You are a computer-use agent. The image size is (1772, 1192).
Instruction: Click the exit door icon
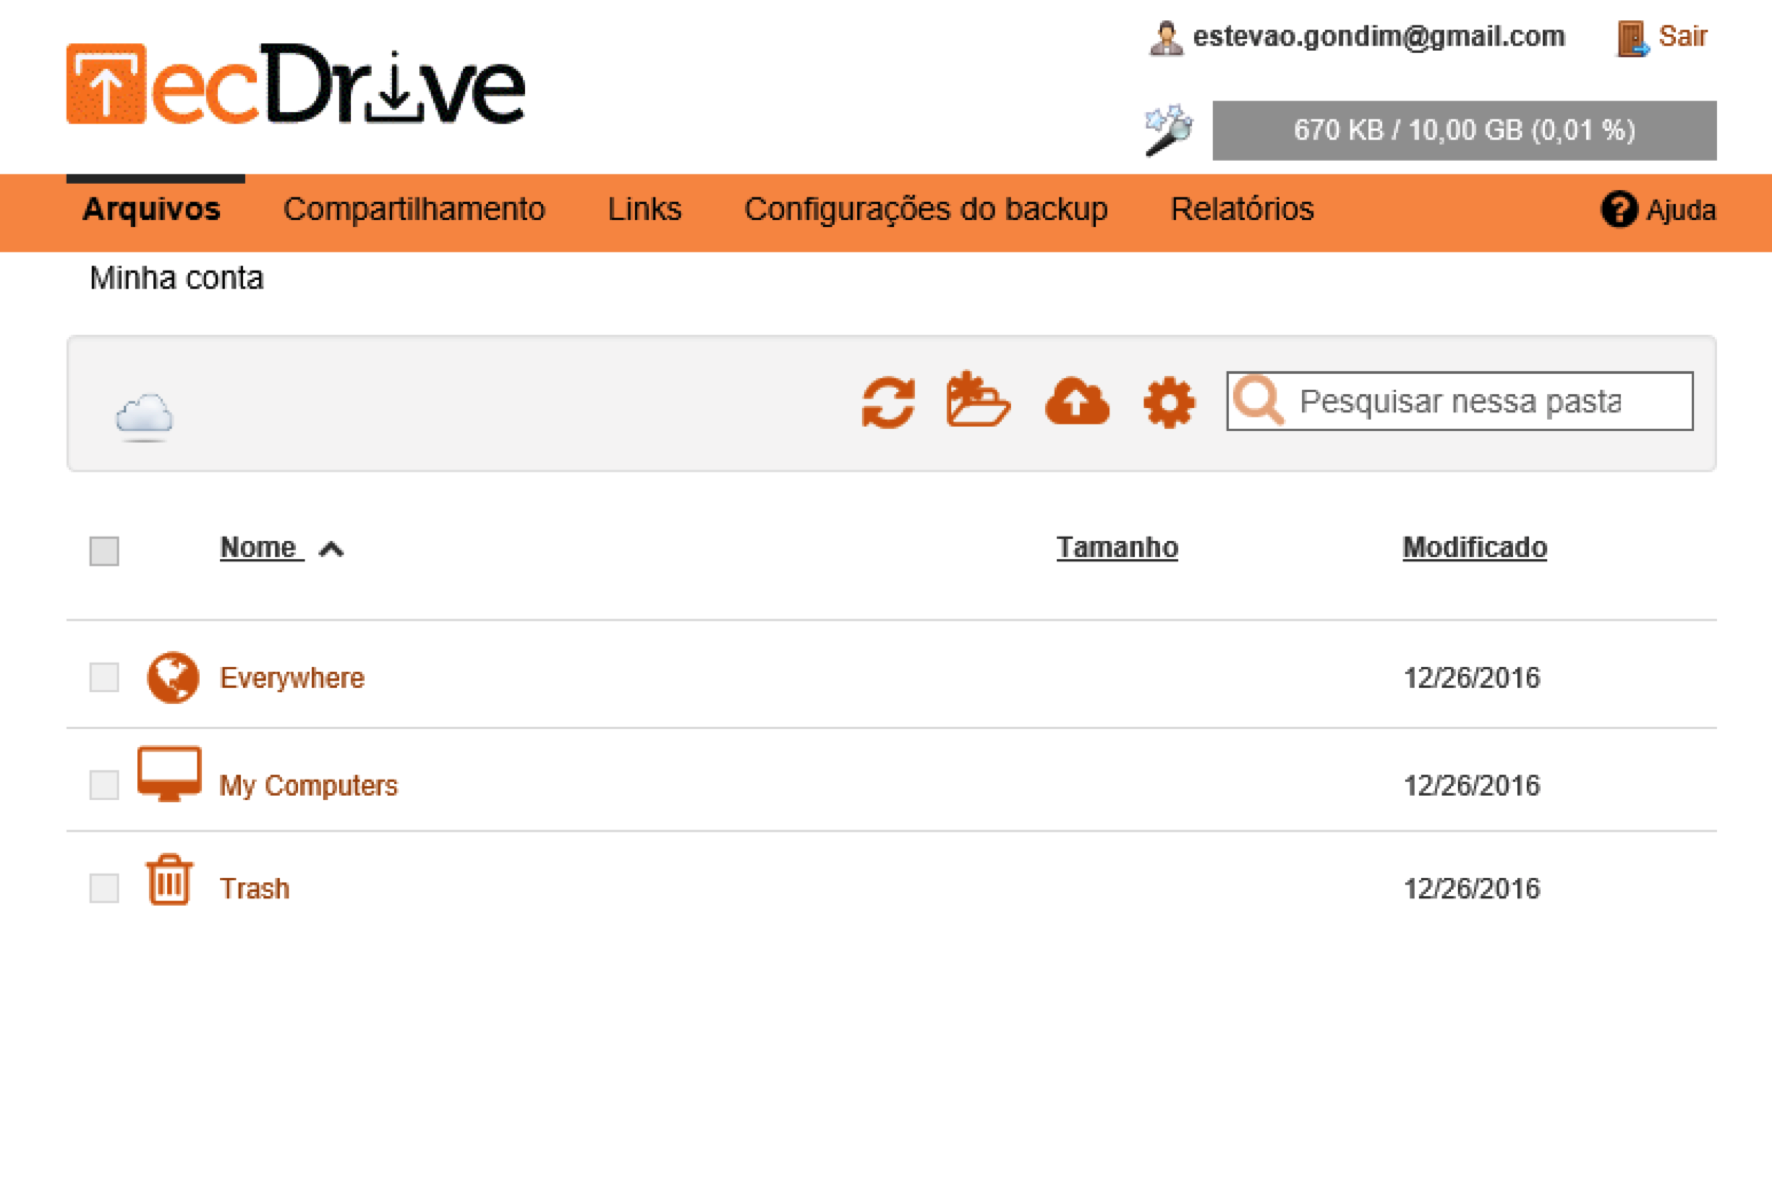point(1632,38)
